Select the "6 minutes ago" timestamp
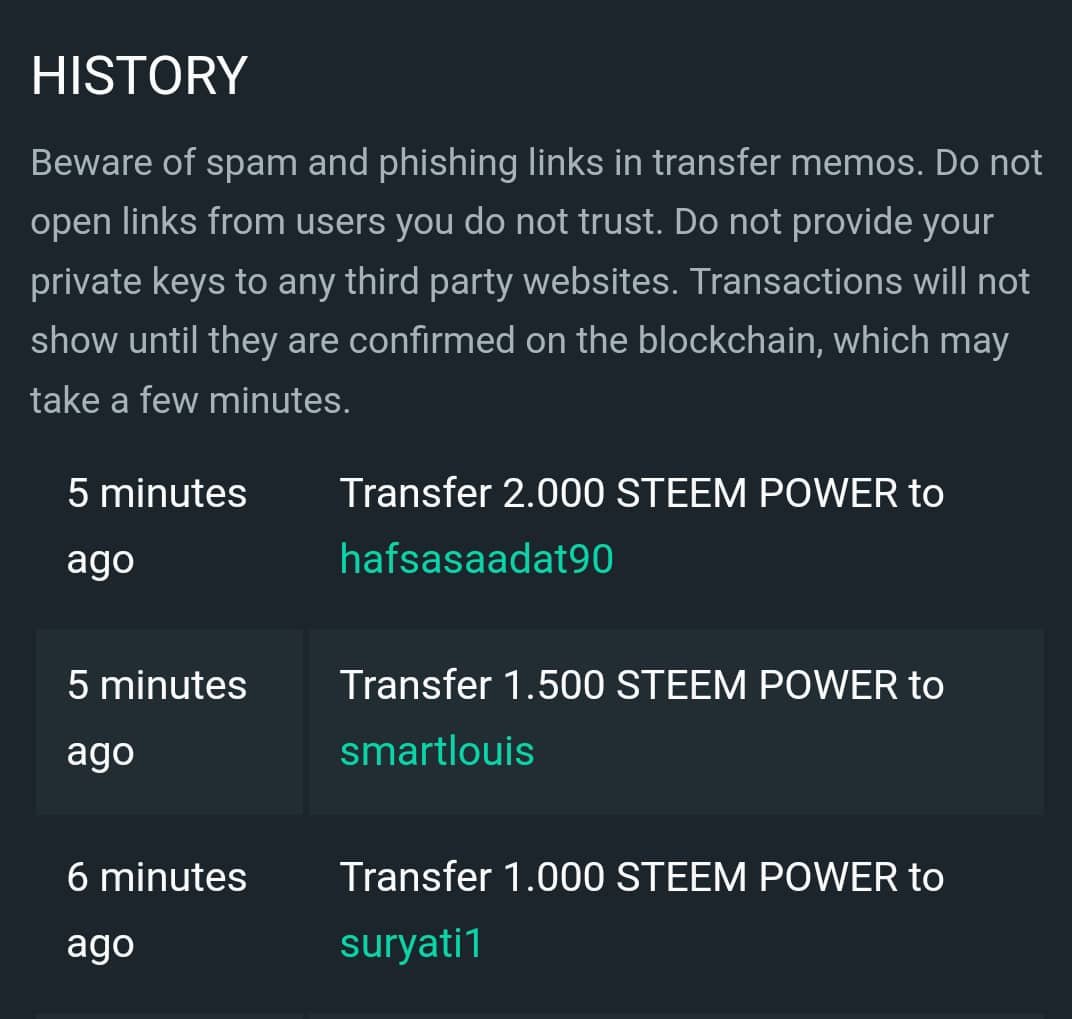Screen dimensions: 1072x1019 click(x=156, y=910)
